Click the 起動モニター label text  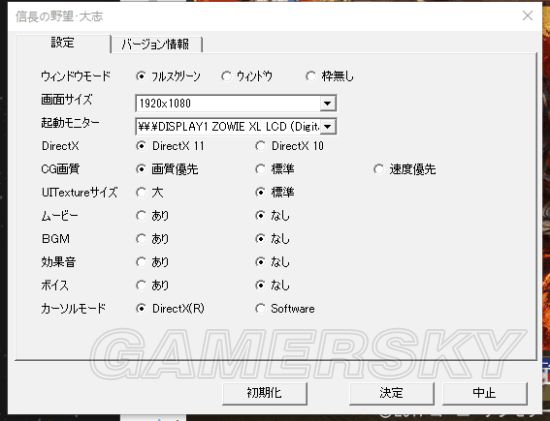click(70, 123)
